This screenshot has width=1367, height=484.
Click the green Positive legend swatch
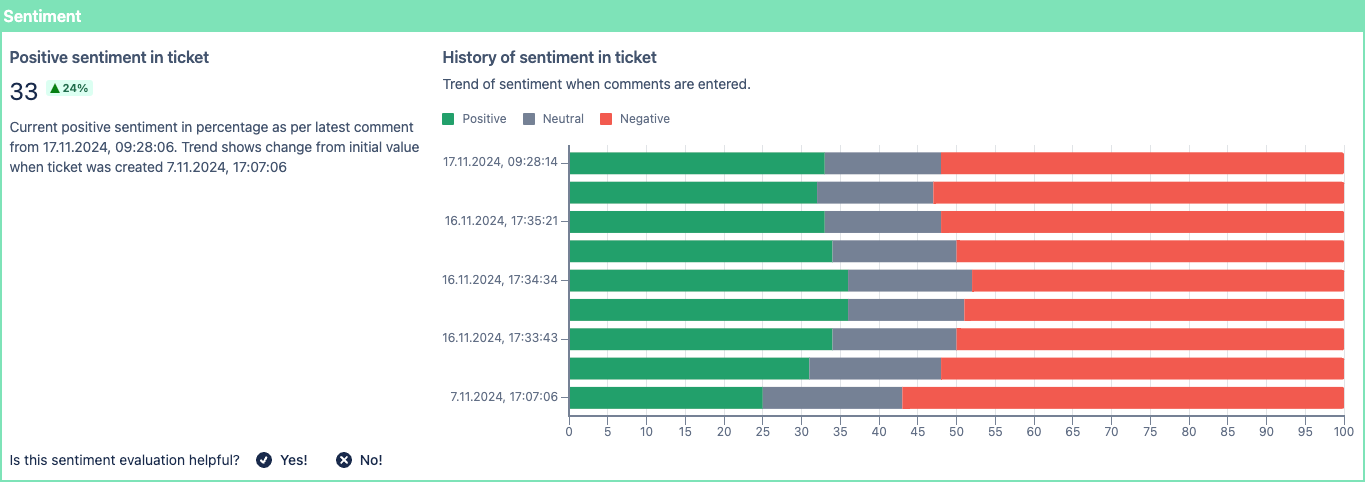pos(449,119)
